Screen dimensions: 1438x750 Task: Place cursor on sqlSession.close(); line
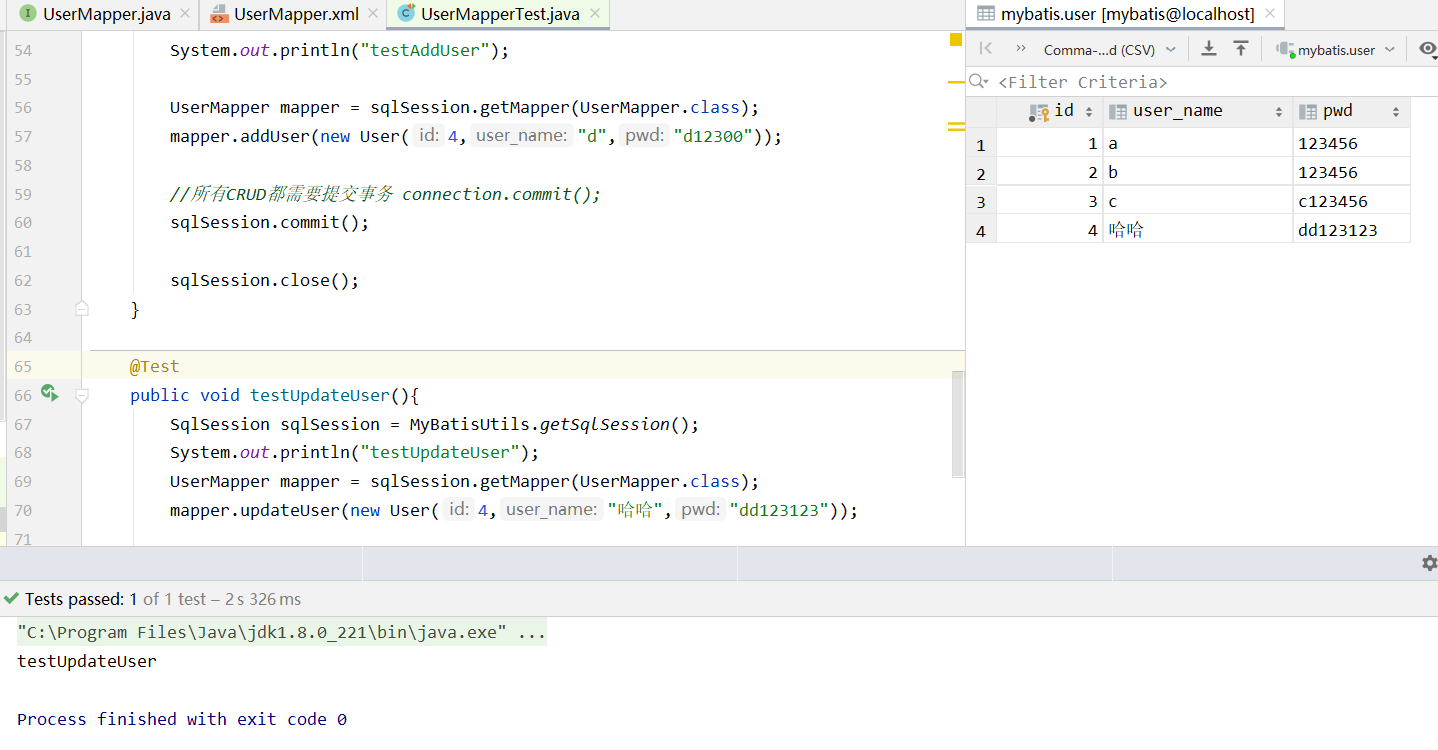click(x=264, y=280)
